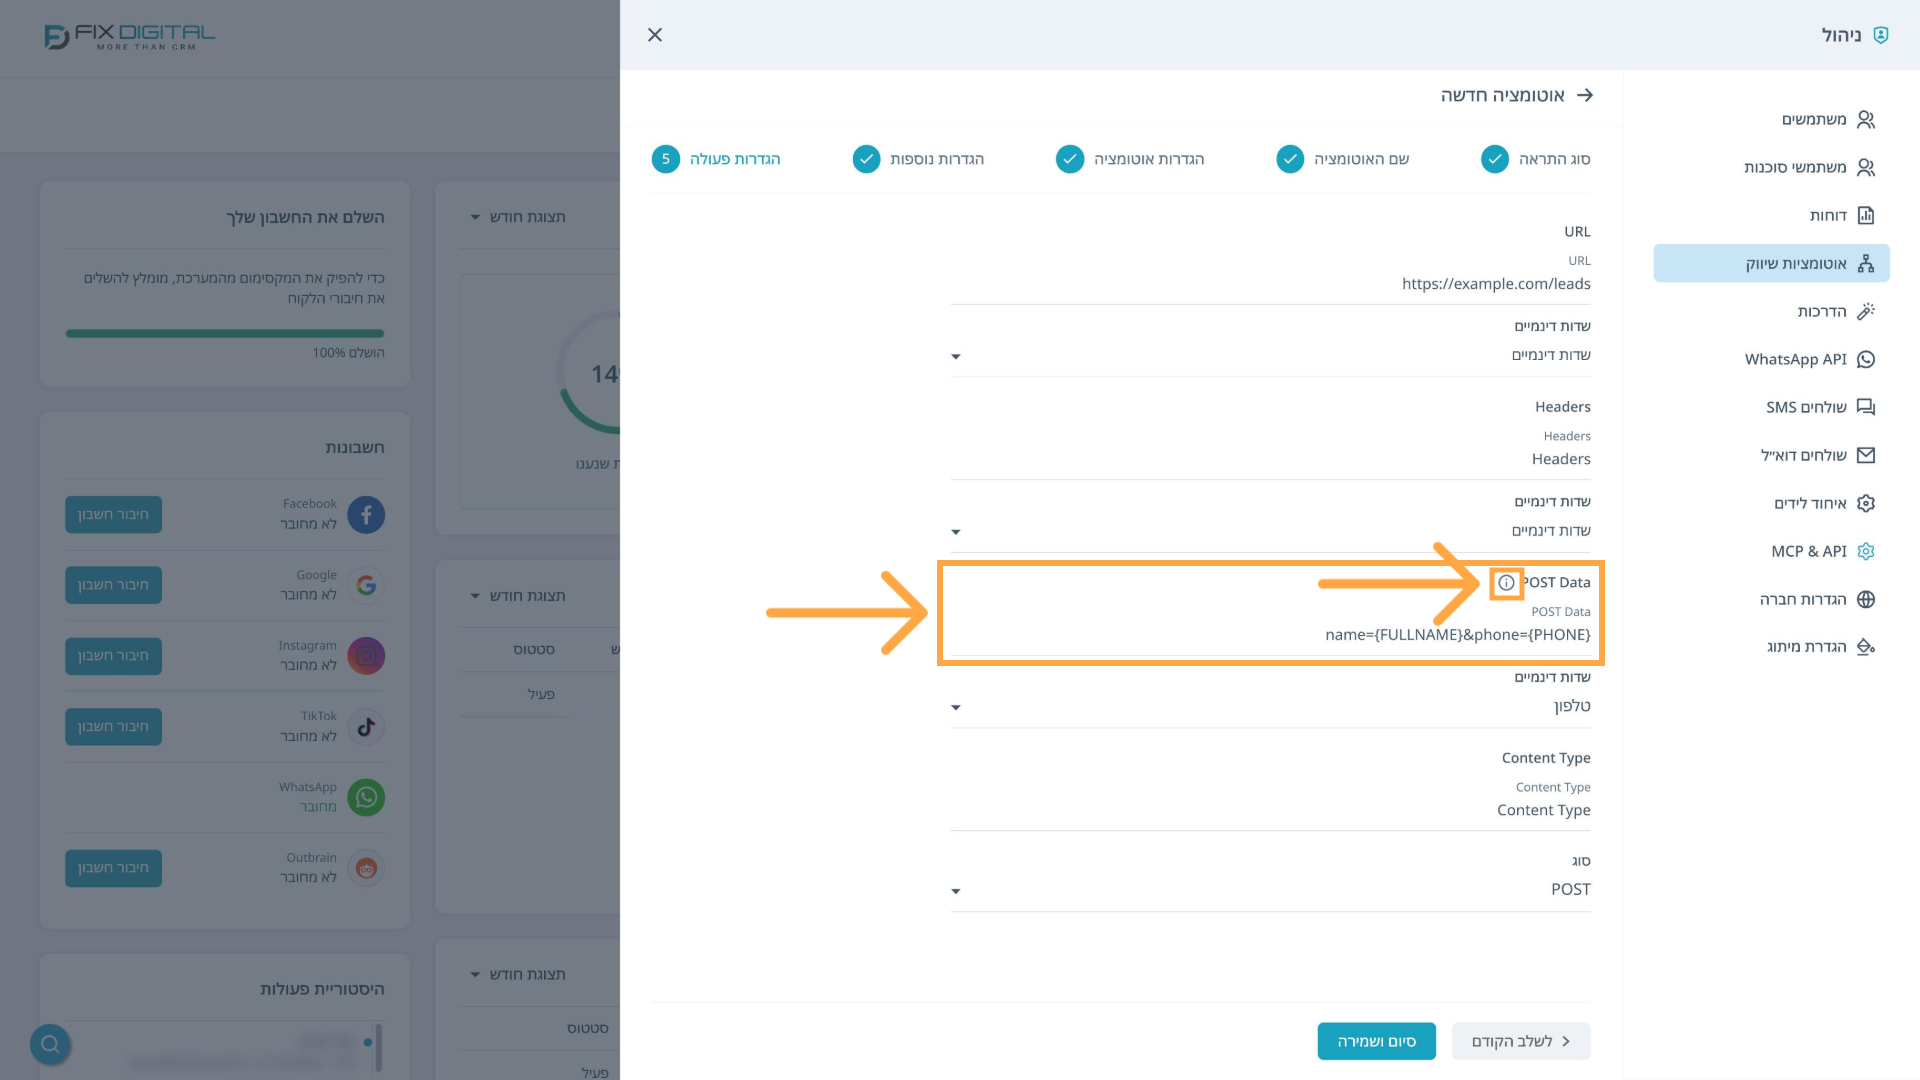
Task: Click back arrow next to אוטומציה חדשה
Action: [x=1585, y=96]
